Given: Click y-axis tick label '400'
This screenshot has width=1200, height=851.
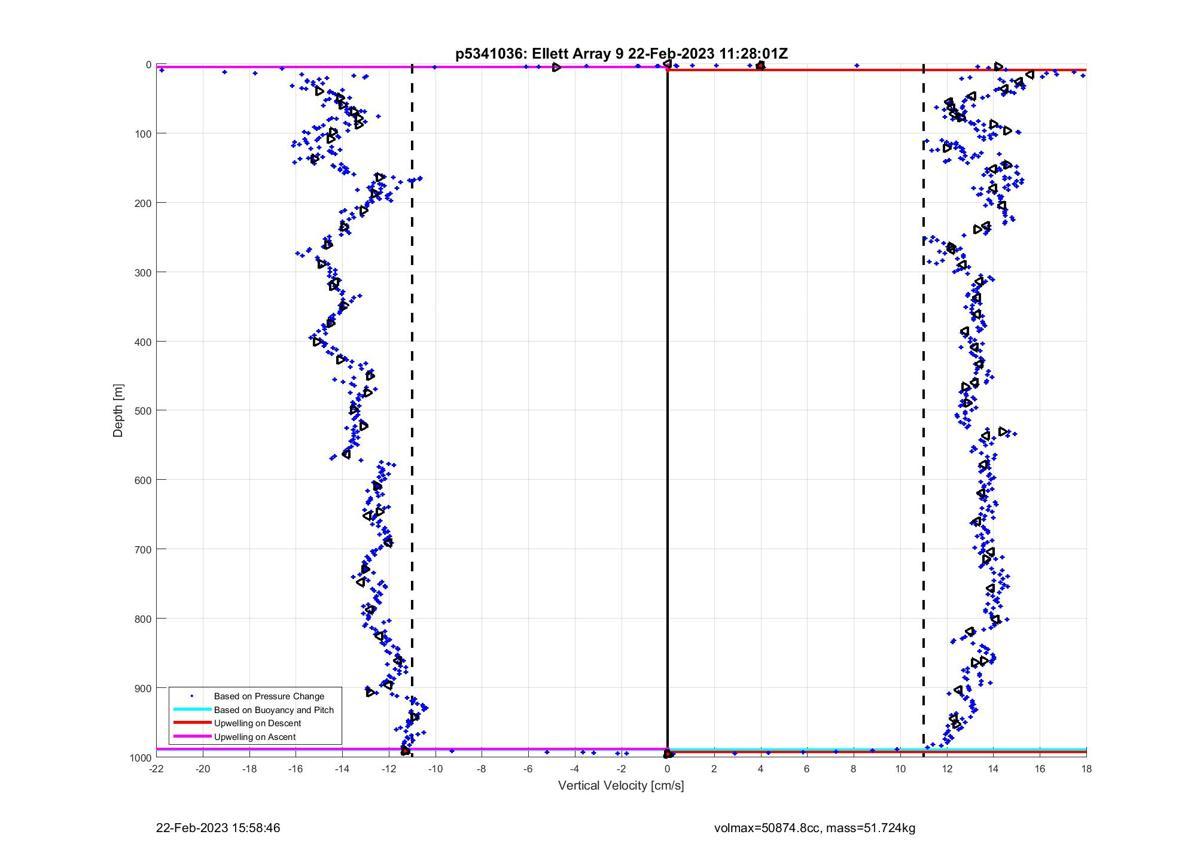Looking at the screenshot, I should pyautogui.click(x=142, y=342).
